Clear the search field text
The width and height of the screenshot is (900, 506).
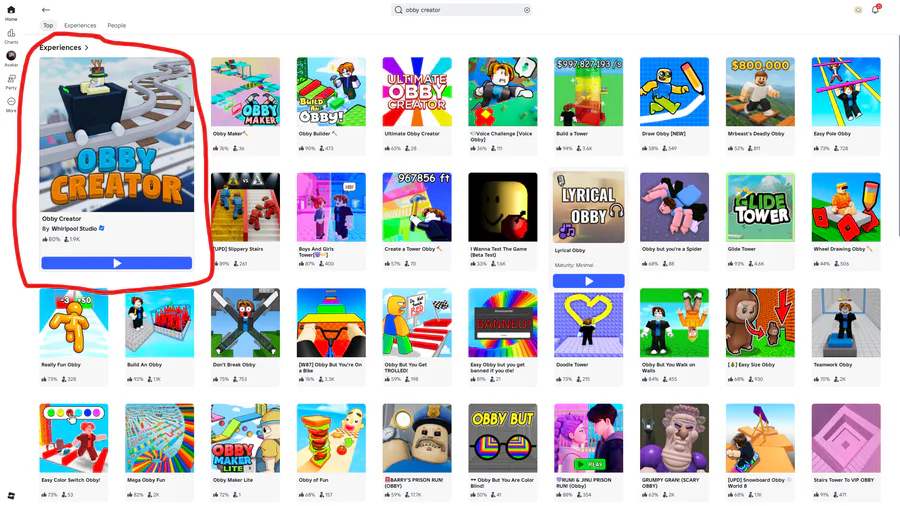pyautogui.click(x=526, y=10)
